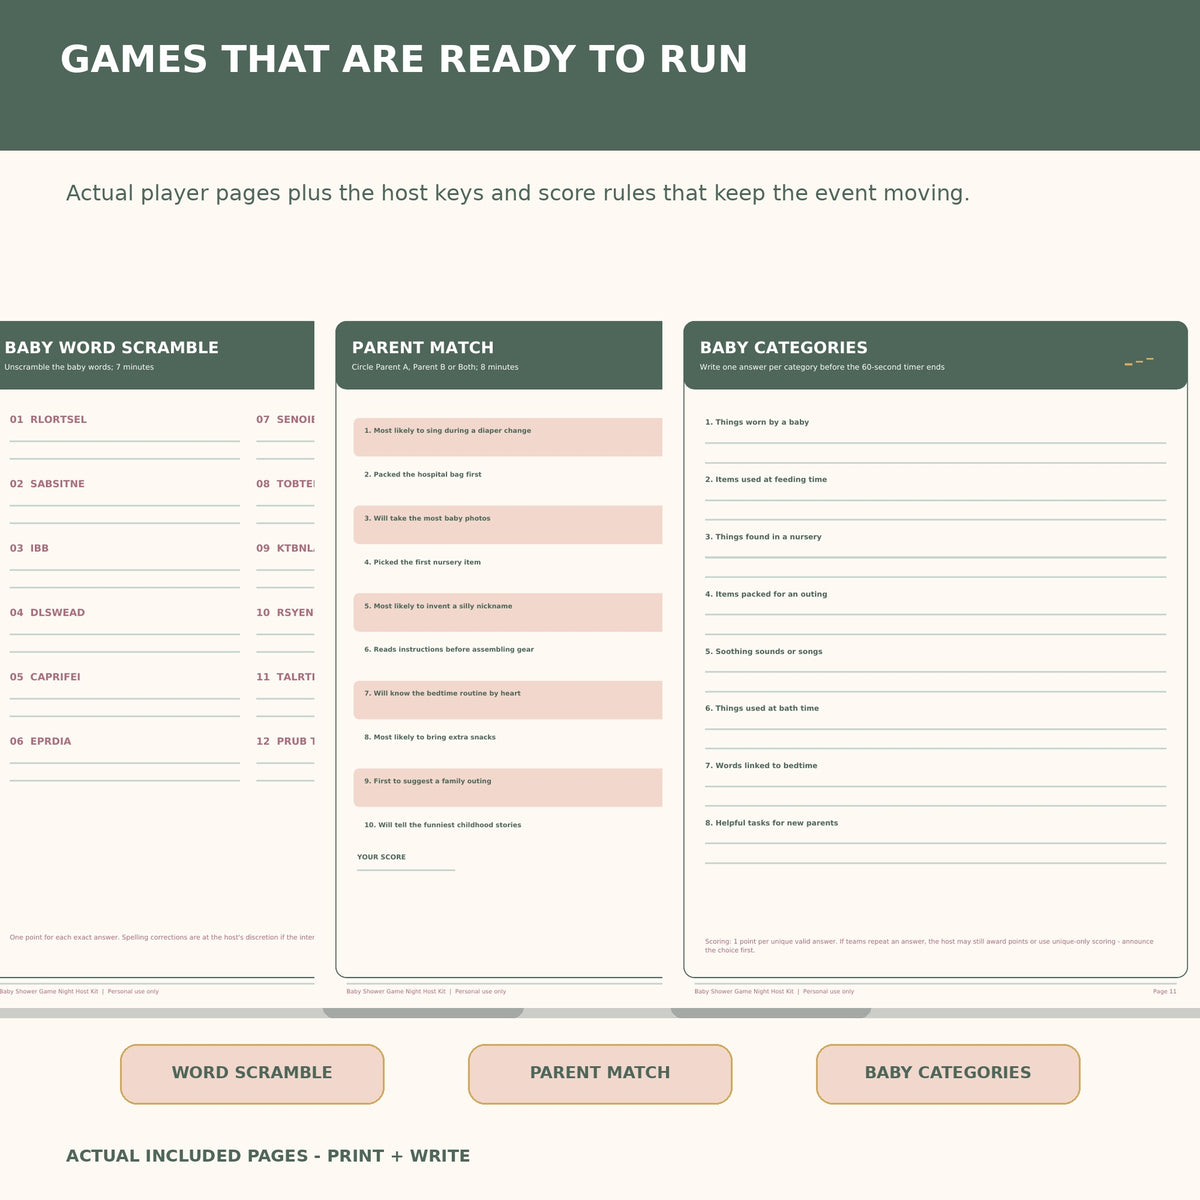
Task: Click 'One point for each exact answer' scoring note
Action: [162, 938]
